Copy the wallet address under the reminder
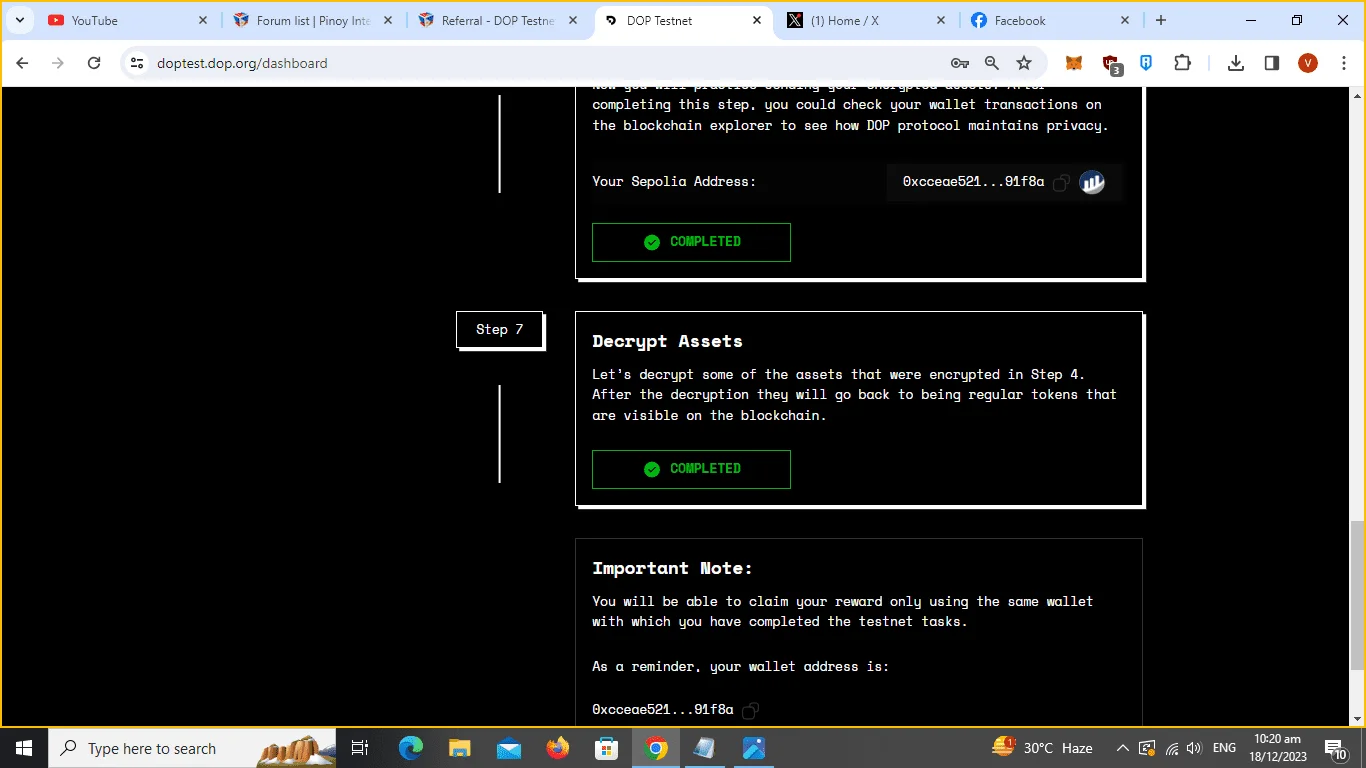This screenshot has width=1366, height=768. pyautogui.click(x=751, y=710)
